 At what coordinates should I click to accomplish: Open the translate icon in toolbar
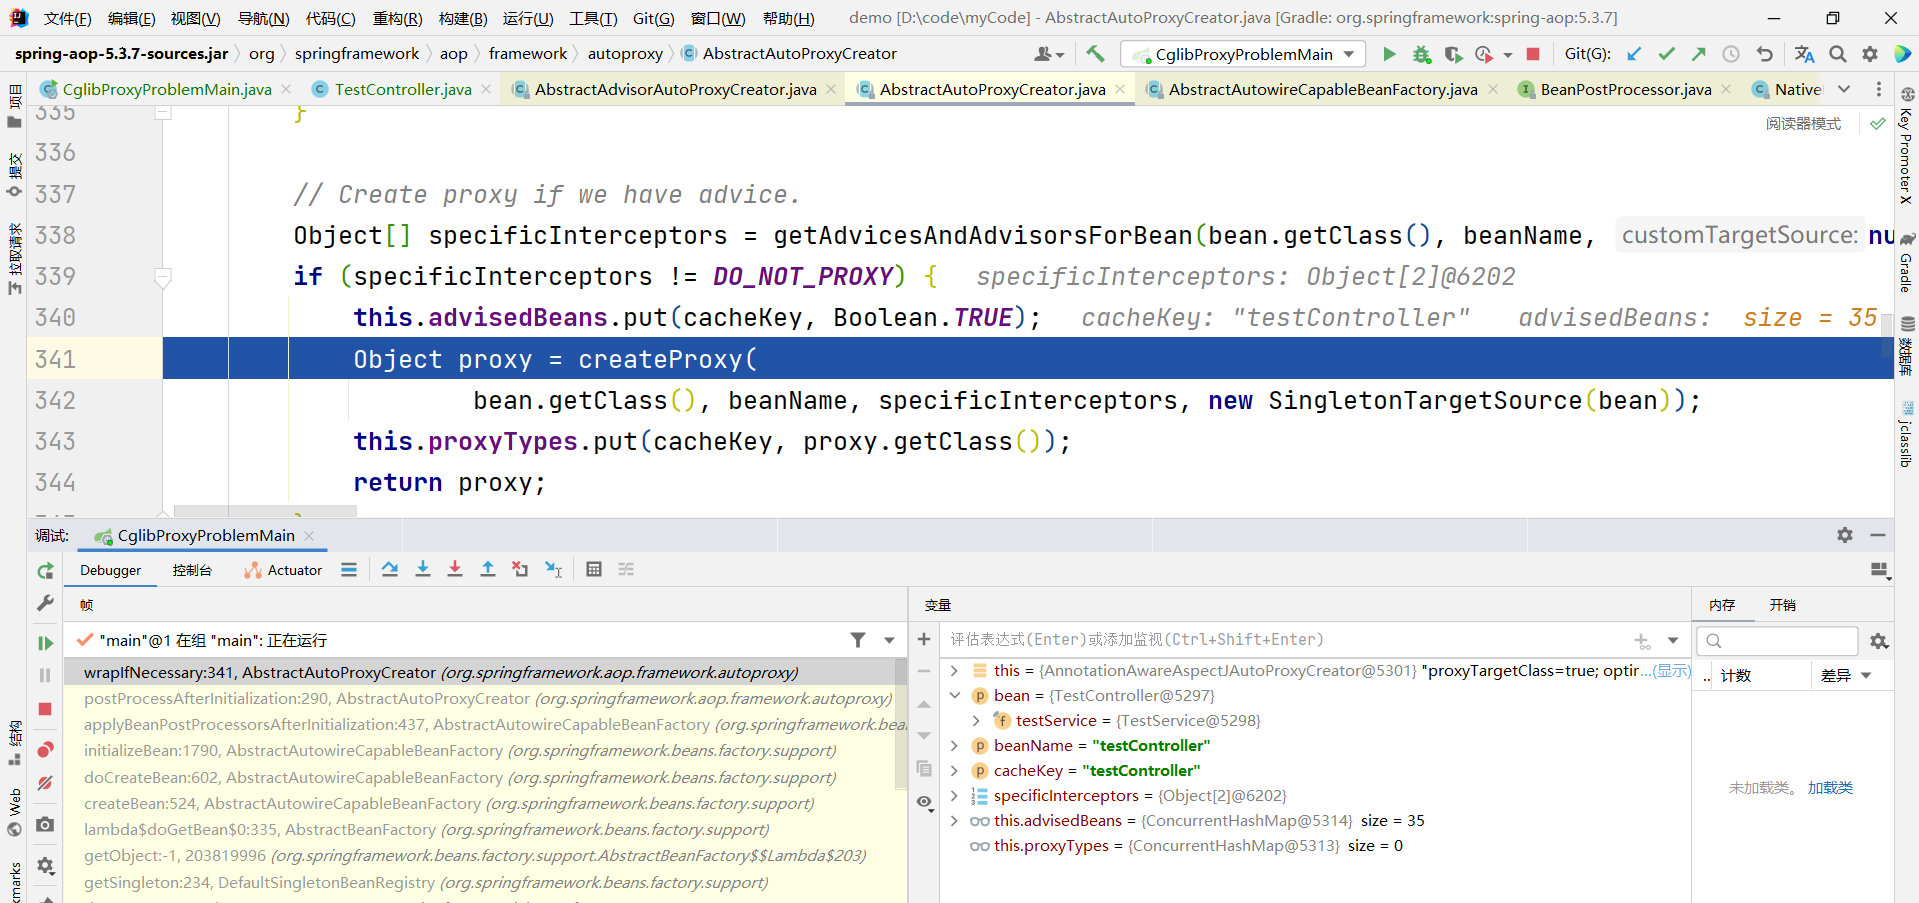[1804, 54]
